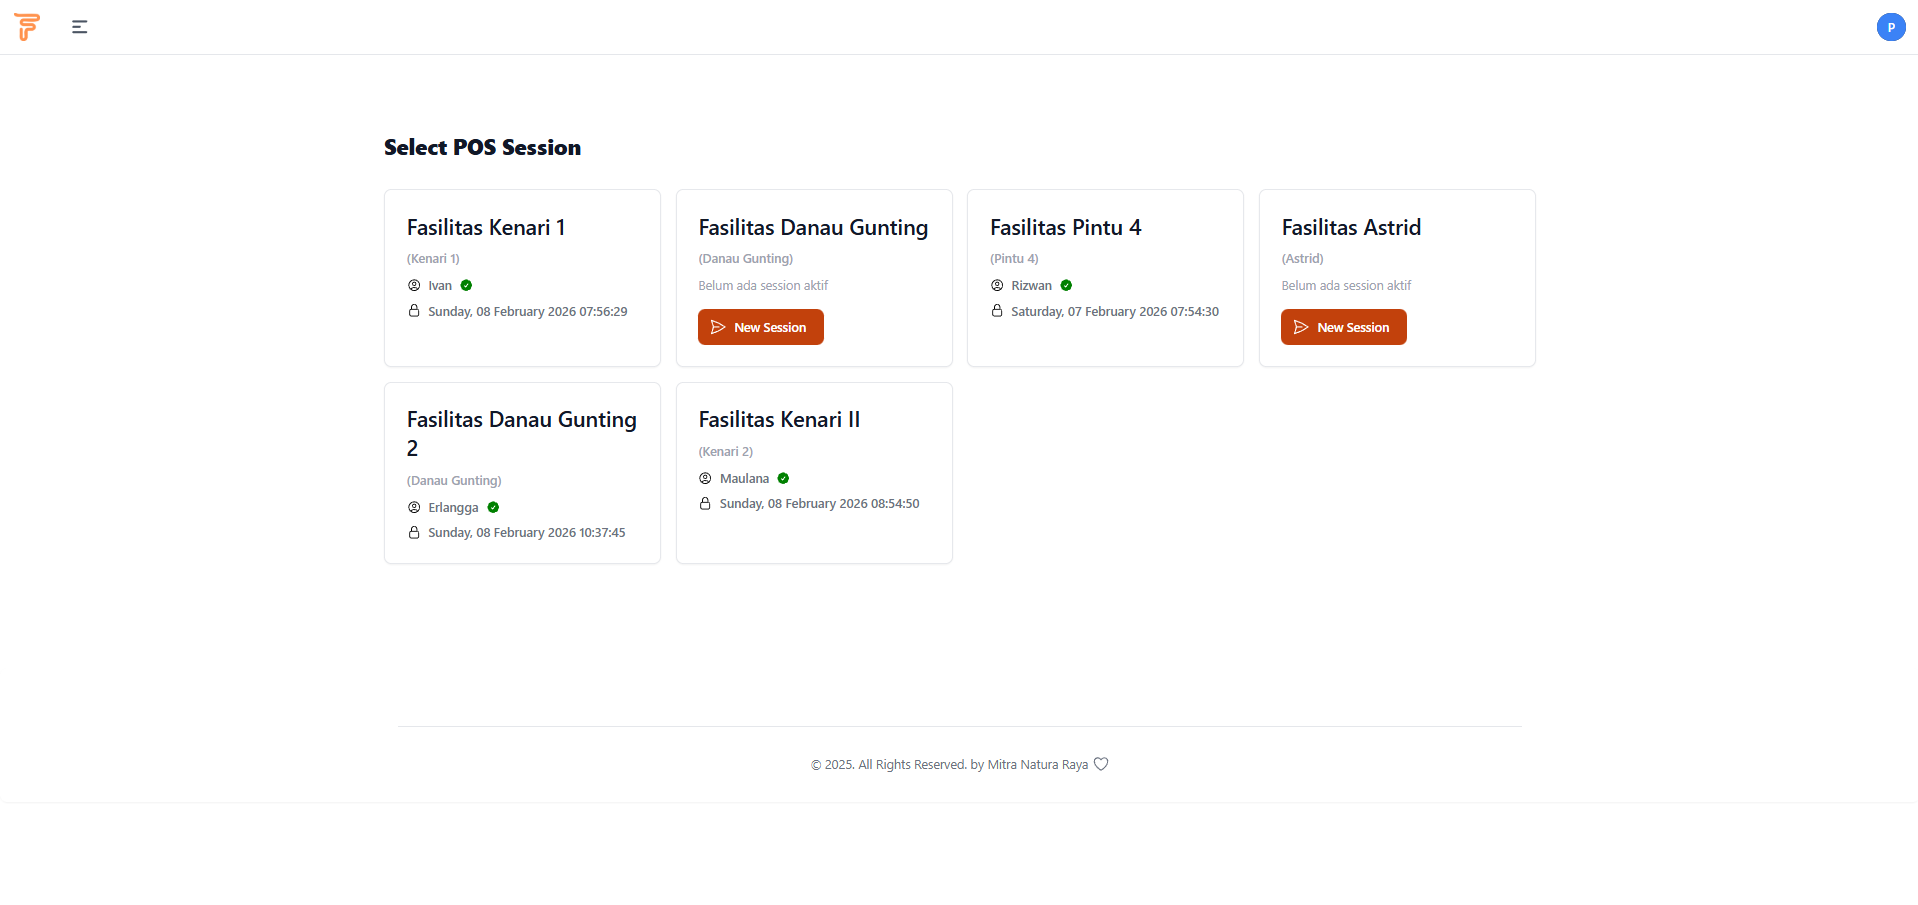Start New Session for Fasilitas Danau Gunting
Screen dimensions: 1918x905
coord(760,327)
